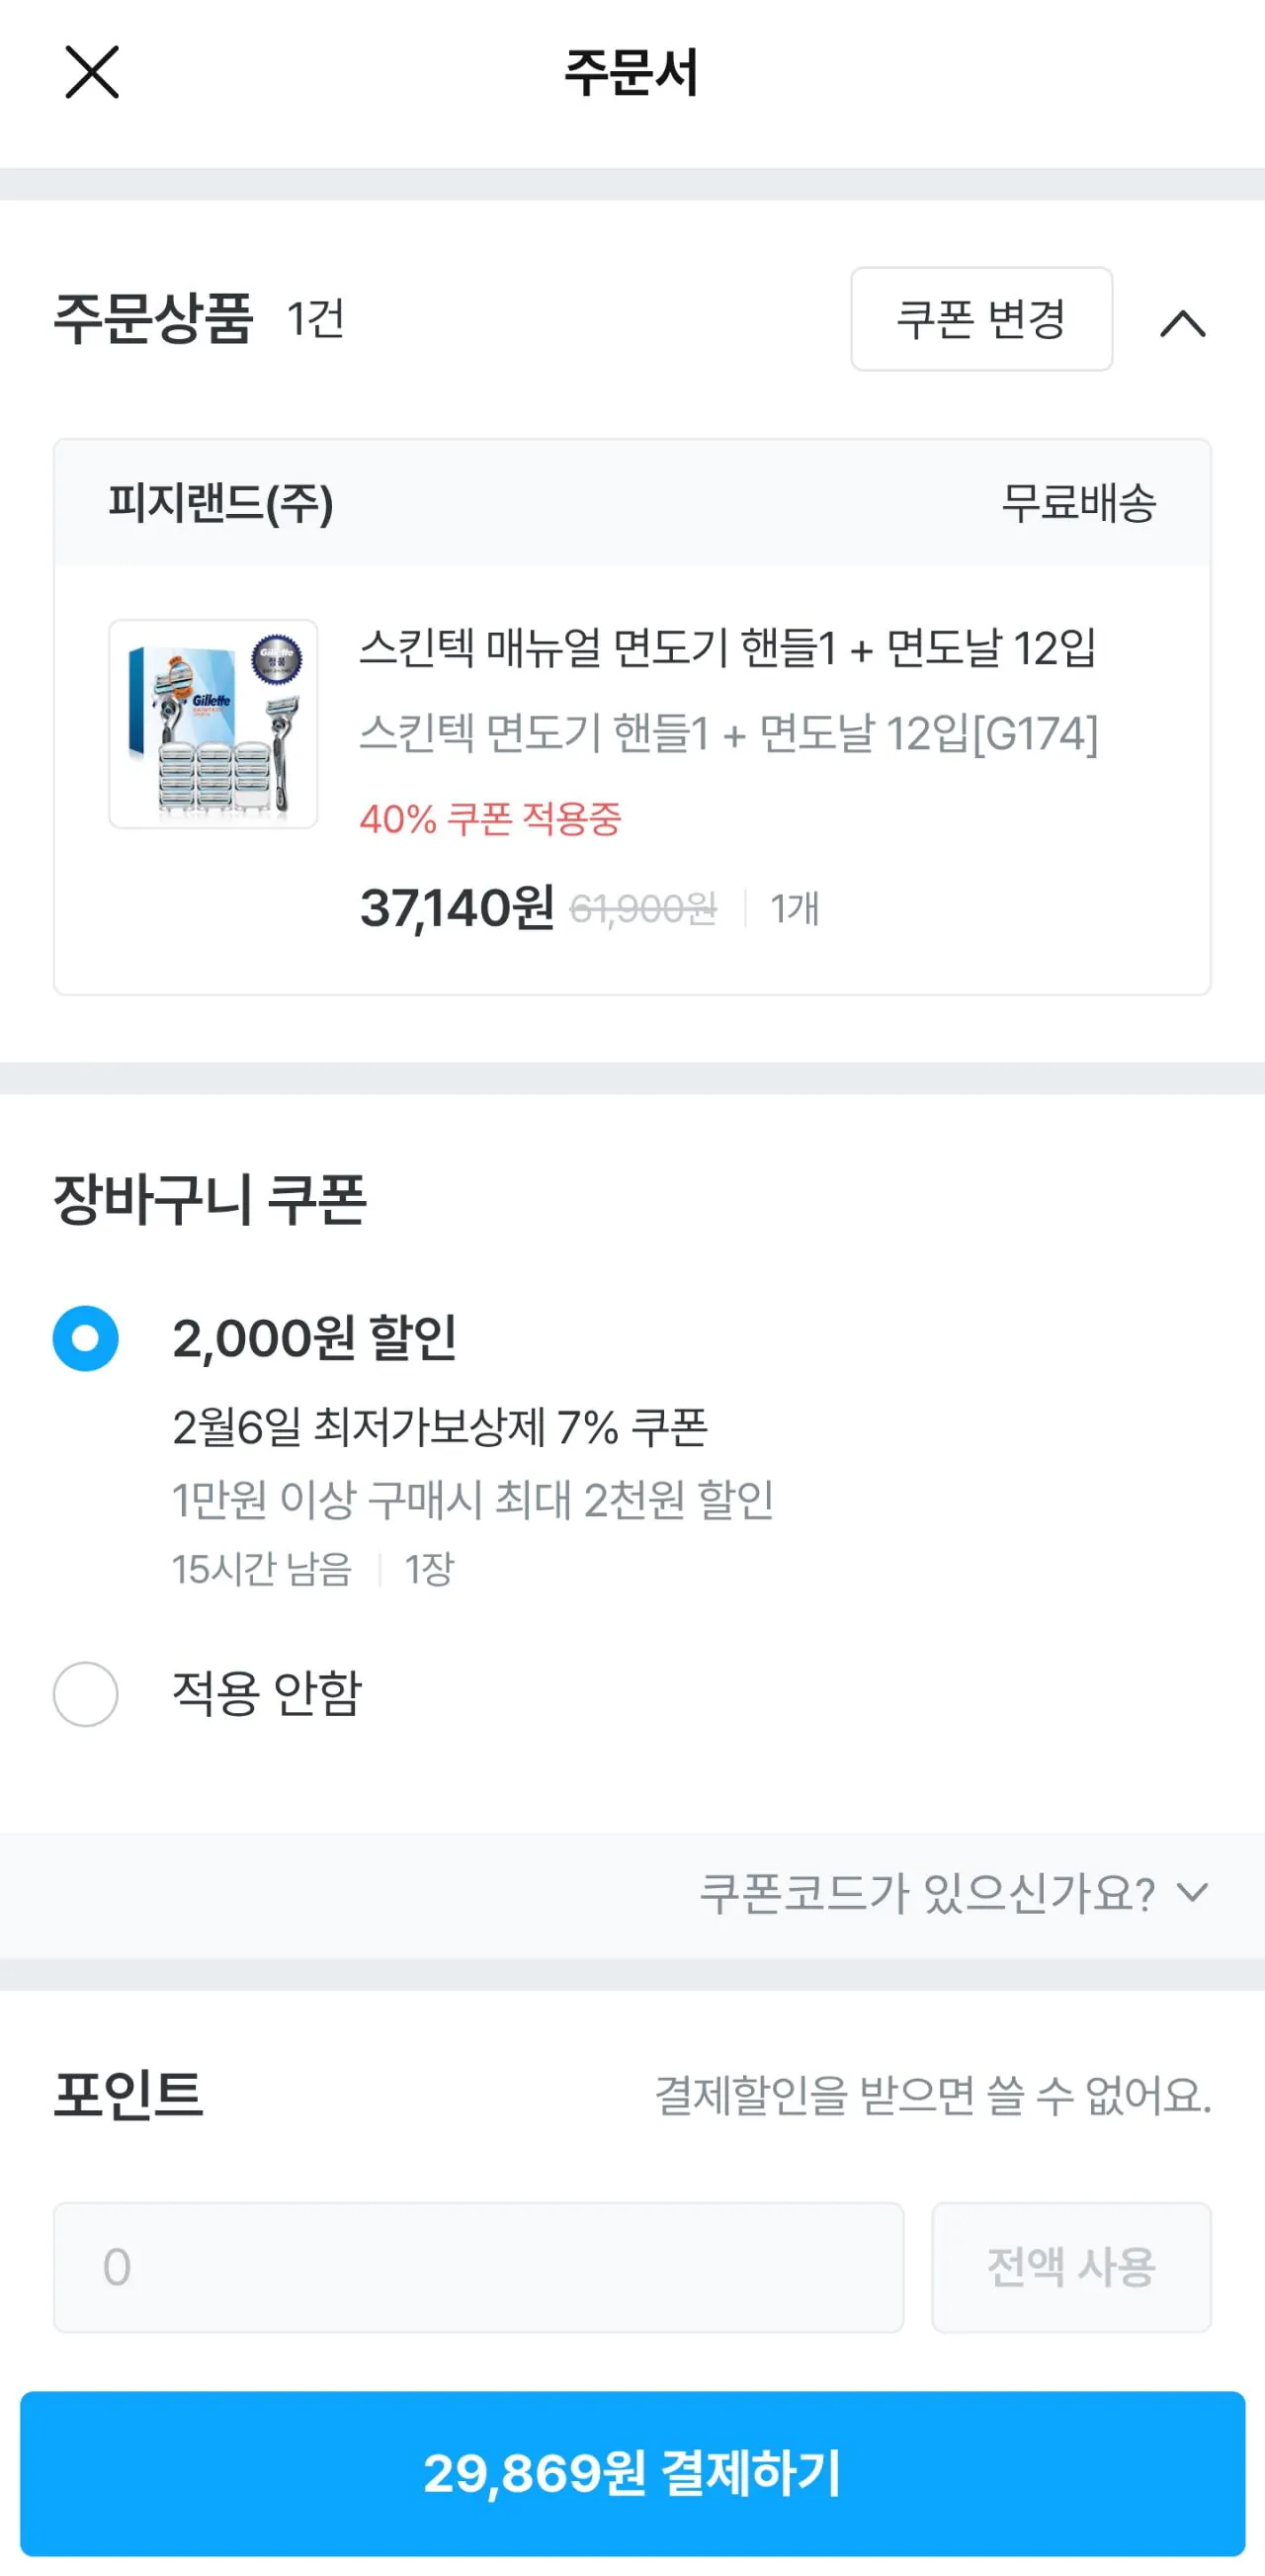
Task: Tap the 전액 사용 button
Action: (1070, 2267)
